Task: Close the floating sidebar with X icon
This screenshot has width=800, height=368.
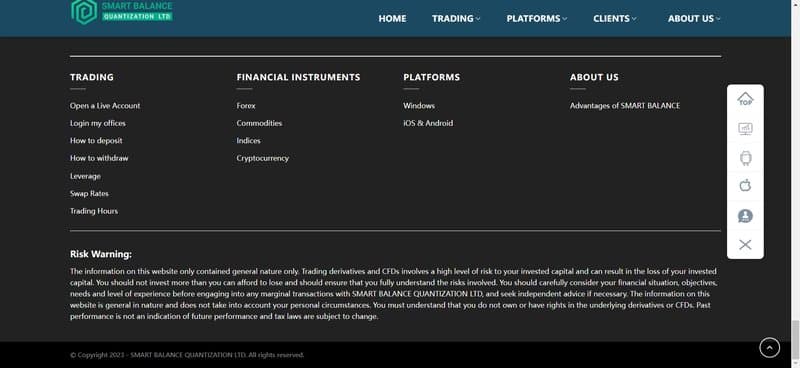Action: click(745, 244)
